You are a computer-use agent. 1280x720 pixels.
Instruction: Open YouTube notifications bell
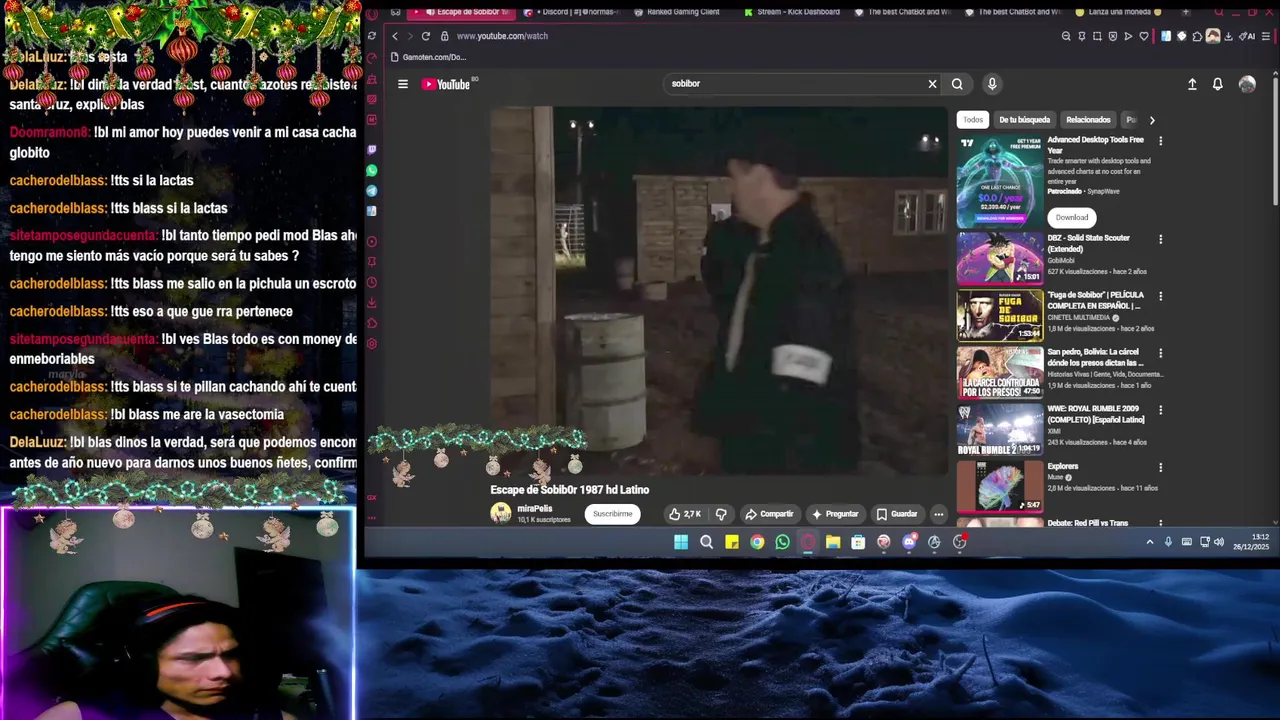1217,84
